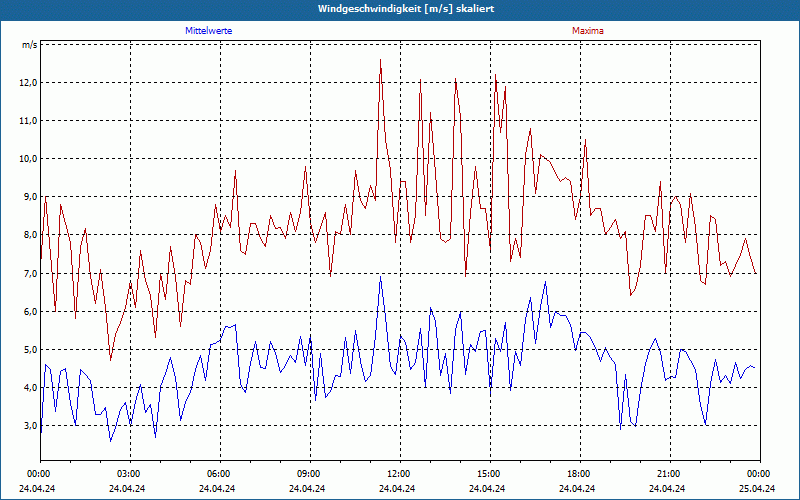Click the 8,0 y-axis value
The width and height of the screenshot is (800, 500).
pos(30,235)
